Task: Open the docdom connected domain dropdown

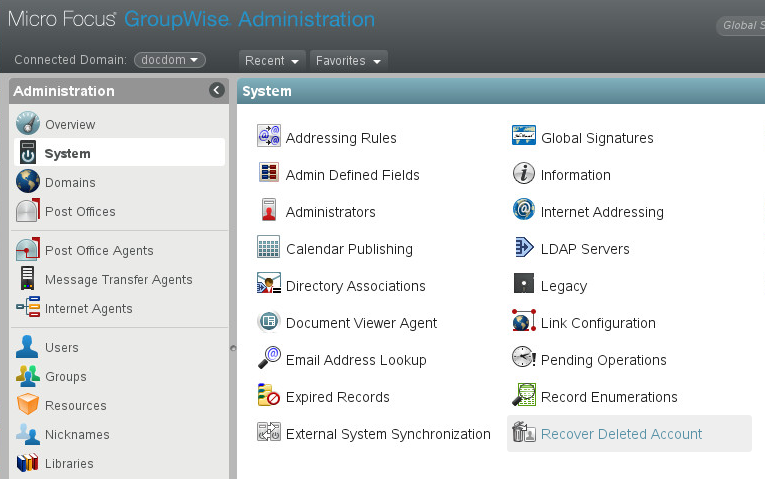Action: click(x=169, y=60)
